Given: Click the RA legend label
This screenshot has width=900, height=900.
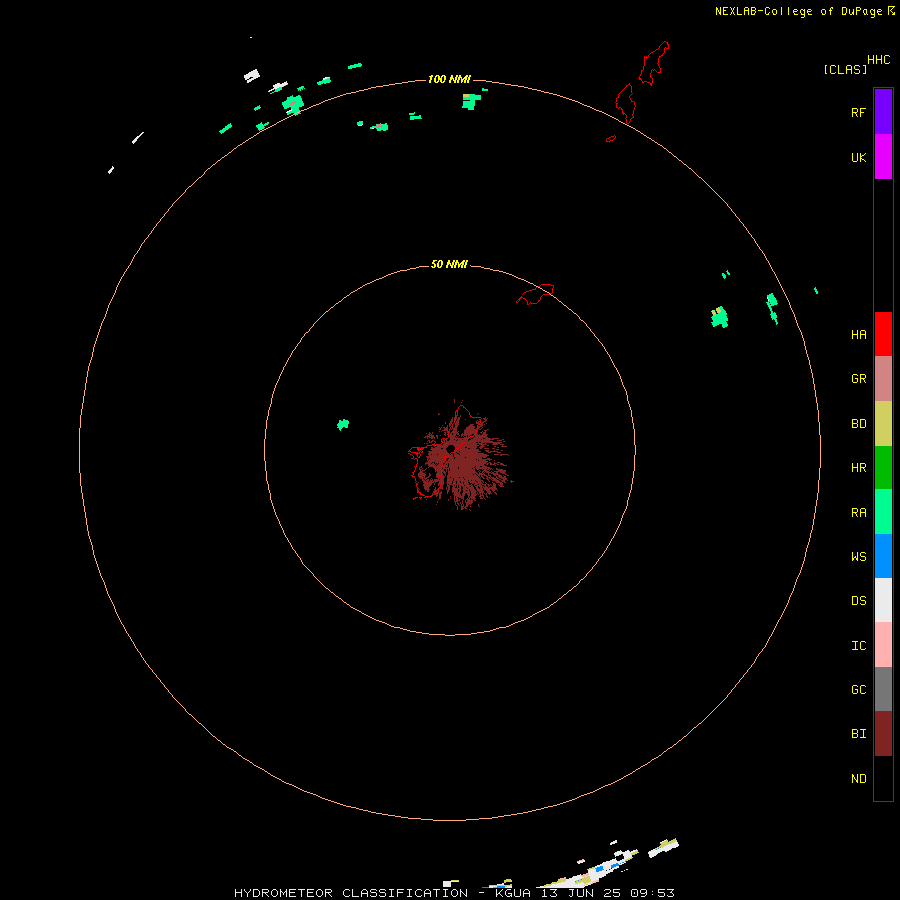Looking at the screenshot, I should pos(858,513).
